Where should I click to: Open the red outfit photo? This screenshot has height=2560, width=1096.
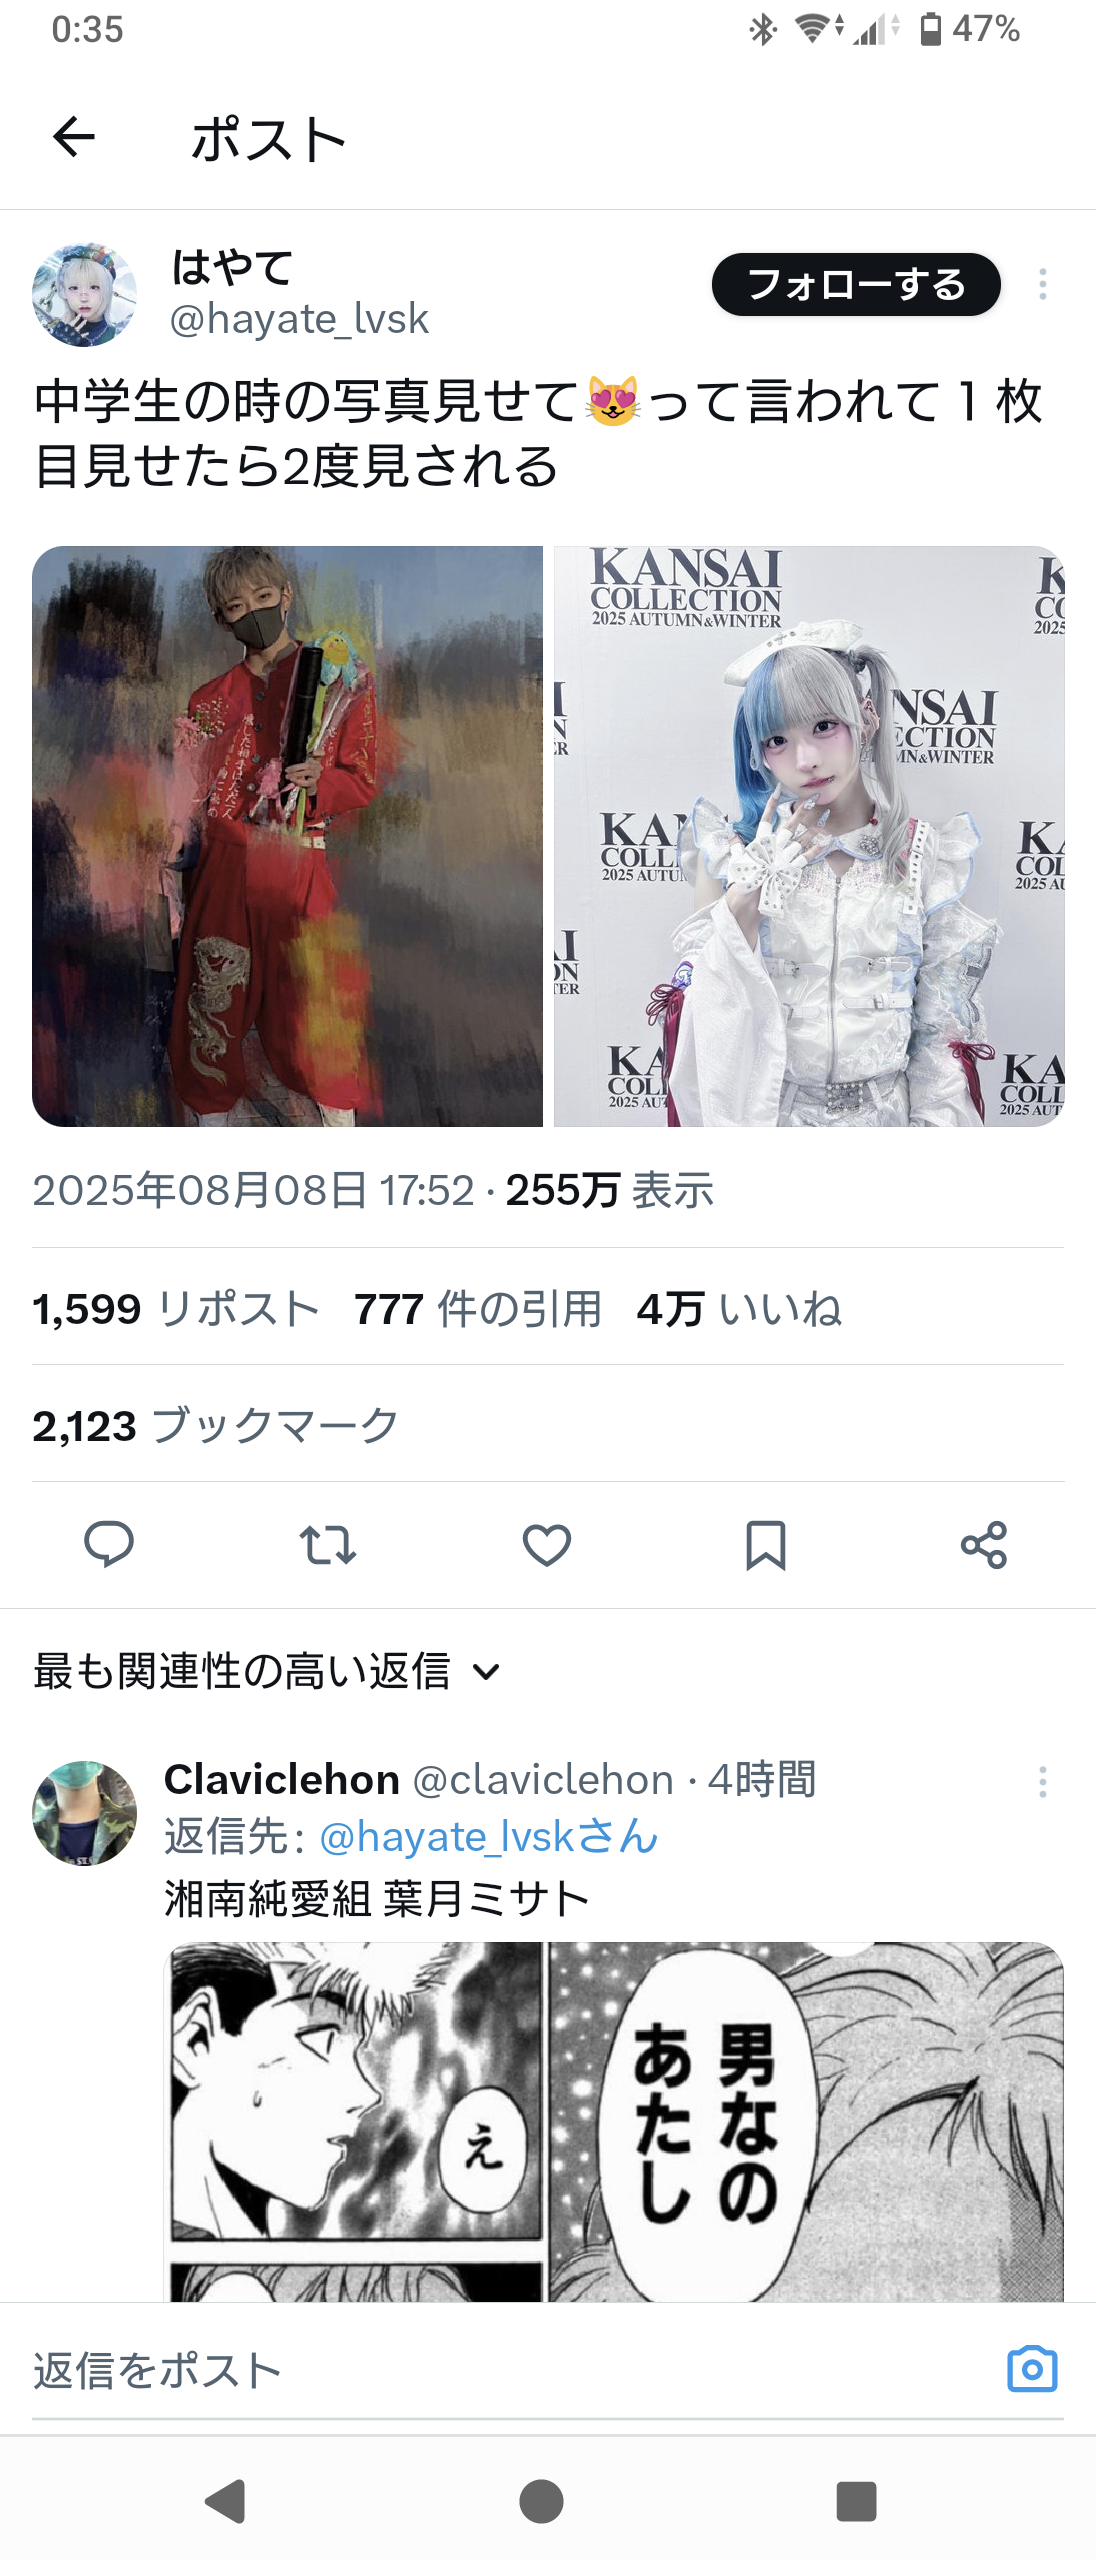(287, 836)
